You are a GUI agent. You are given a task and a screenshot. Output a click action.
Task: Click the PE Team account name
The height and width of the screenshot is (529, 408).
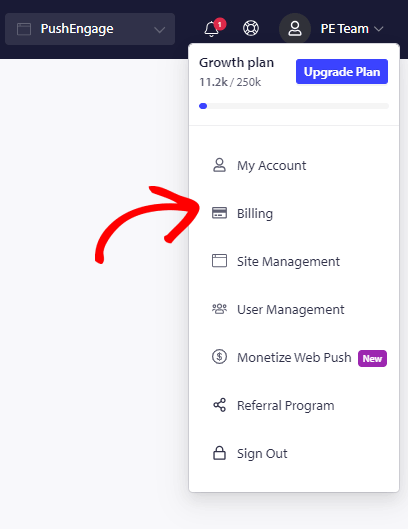(x=345, y=29)
